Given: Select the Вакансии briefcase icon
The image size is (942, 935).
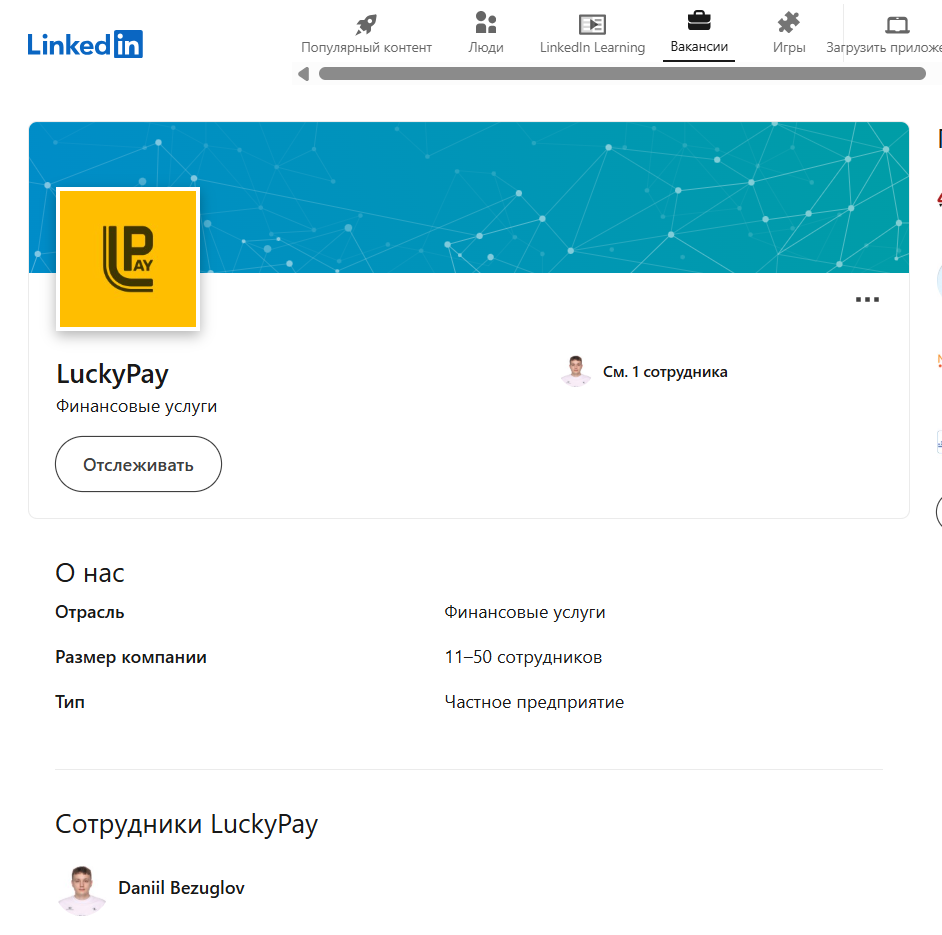Looking at the screenshot, I should 699,21.
